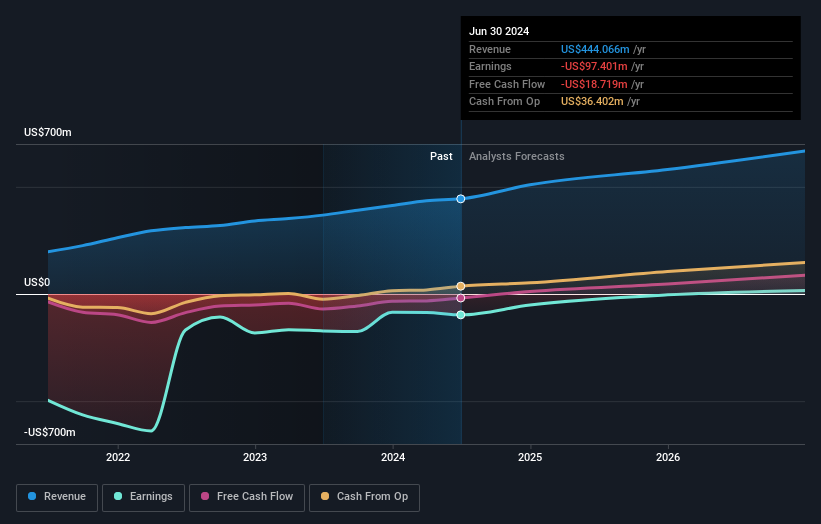Click the US$0 axis label
Viewport: 821px width, 524px height.
tap(37, 283)
